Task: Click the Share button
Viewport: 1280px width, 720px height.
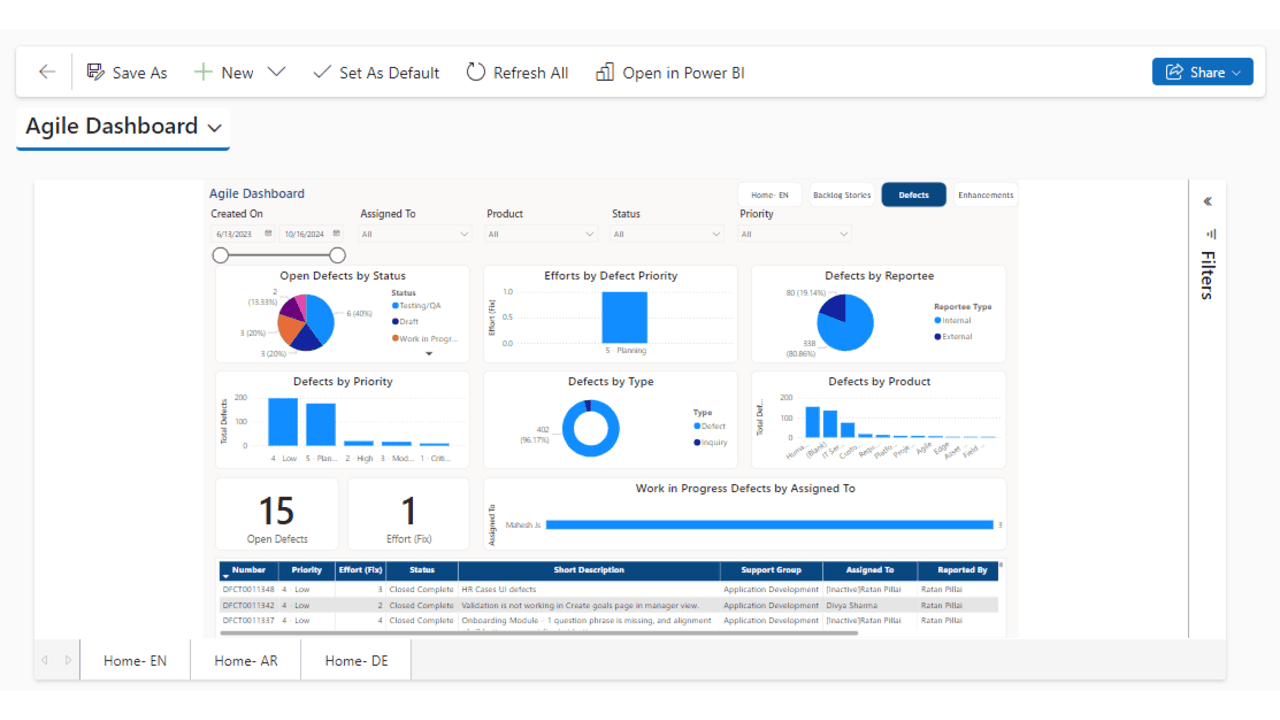Action: (x=1202, y=72)
